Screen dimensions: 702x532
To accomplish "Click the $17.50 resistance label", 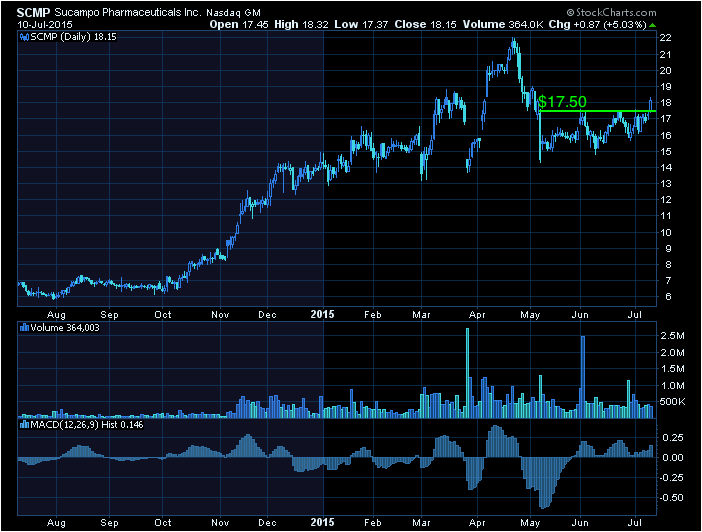I will pyautogui.click(x=562, y=102).
